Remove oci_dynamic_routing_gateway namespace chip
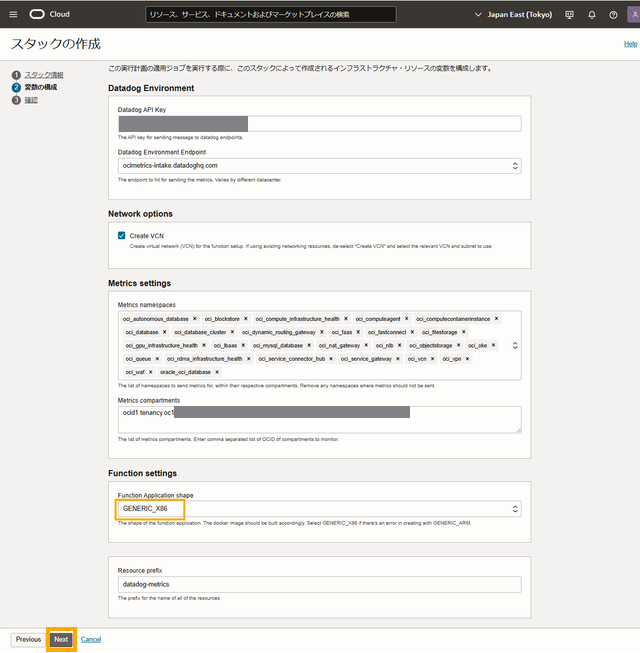 point(322,332)
